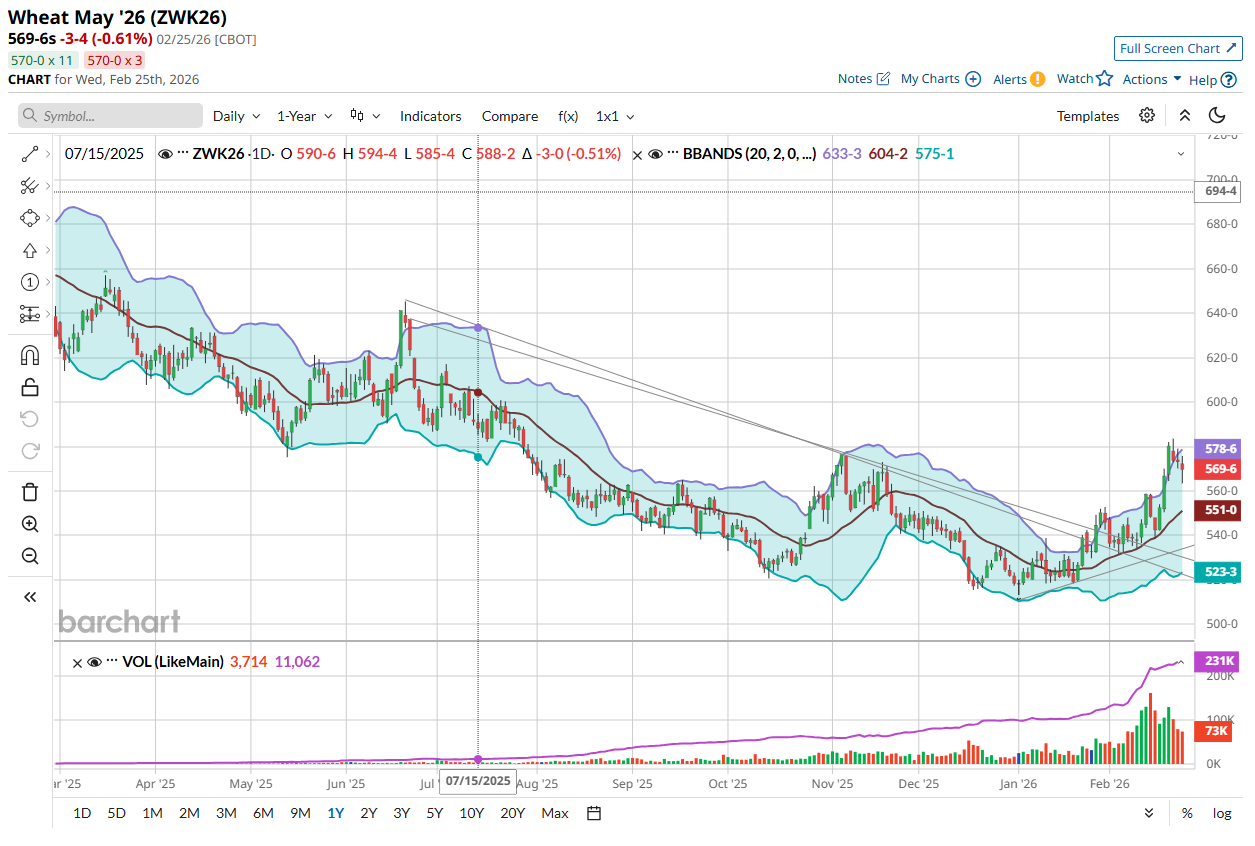Collapse the header with double up chevrons
The height and width of the screenshot is (846, 1255).
pyautogui.click(x=1184, y=116)
